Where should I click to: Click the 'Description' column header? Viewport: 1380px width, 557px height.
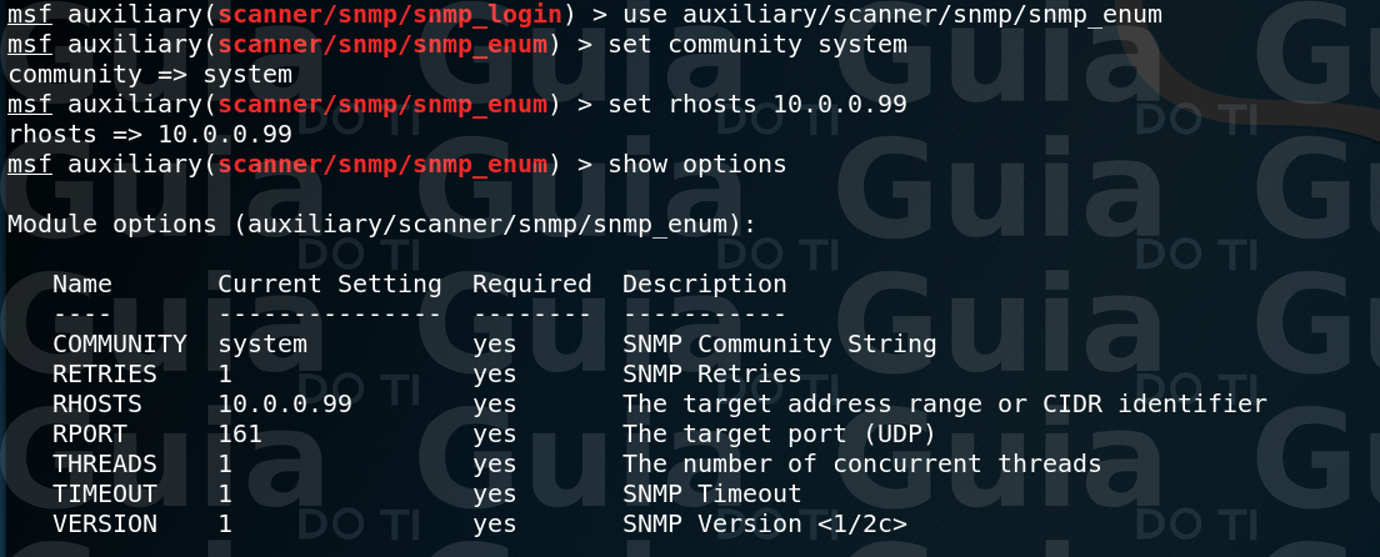(x=704, y=285)
